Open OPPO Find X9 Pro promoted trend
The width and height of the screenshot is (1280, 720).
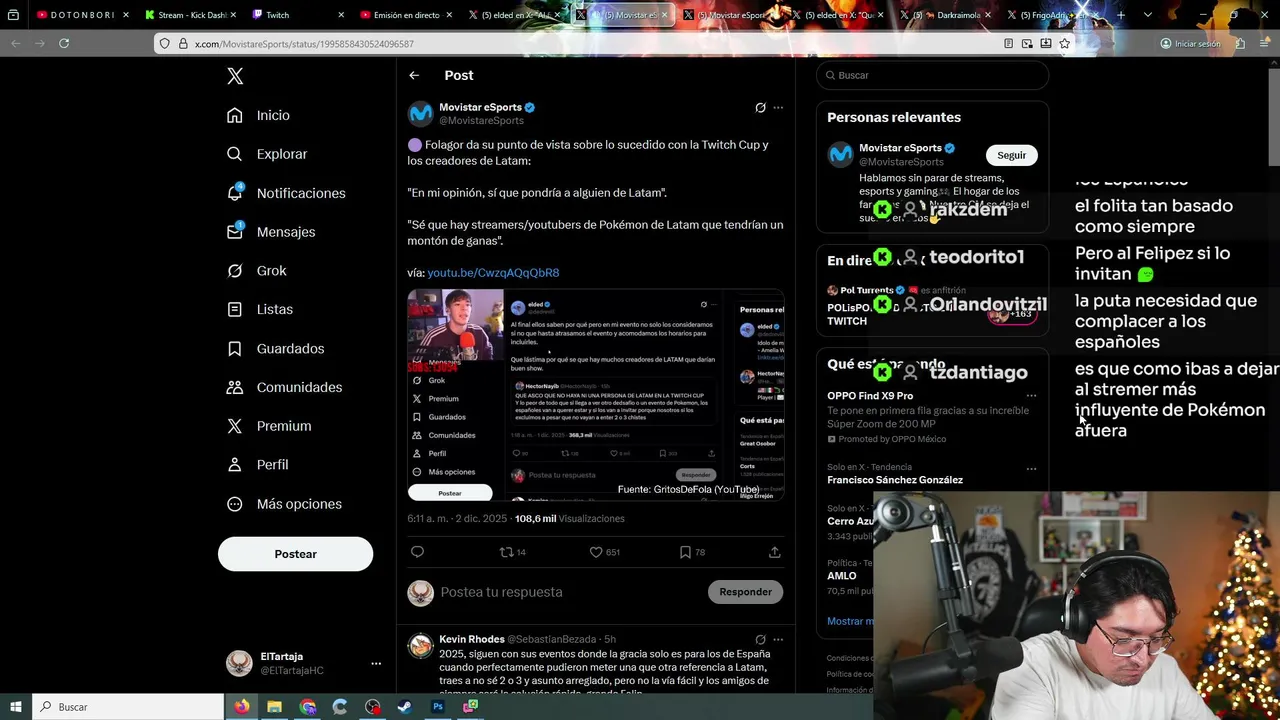point(870,396)
